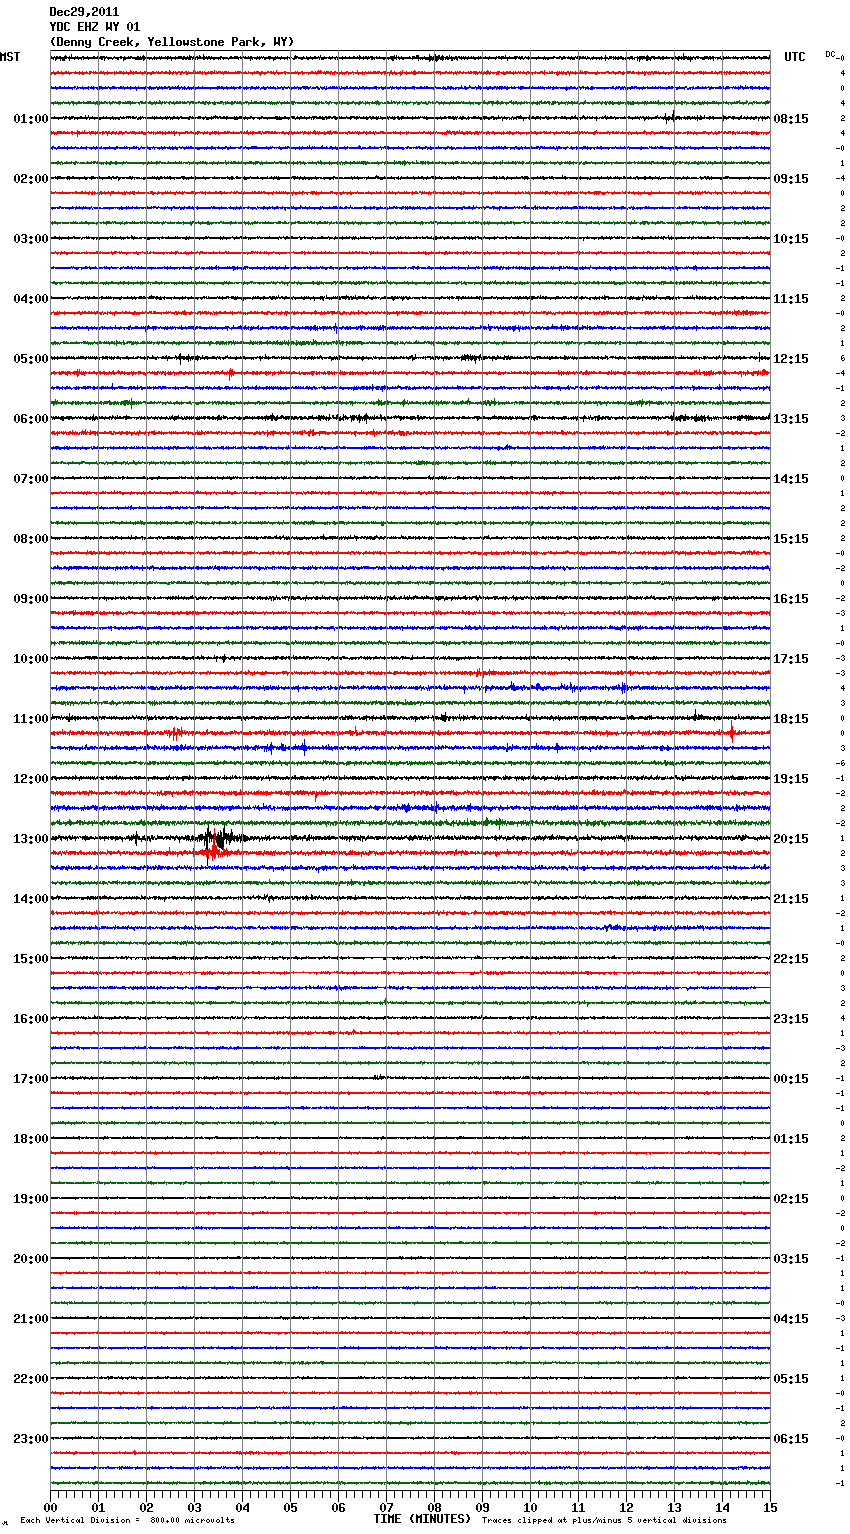Click the '08' minute tick label on bottom axis
The height and width of the screenshot is (1534, 850).
coord(434,1507)
